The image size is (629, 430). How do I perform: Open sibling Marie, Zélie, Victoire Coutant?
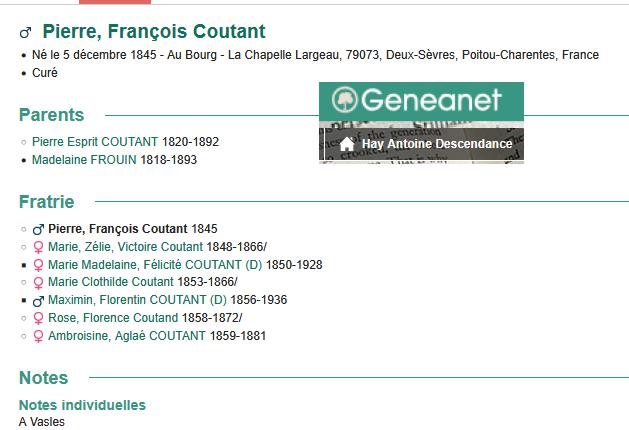126,247
